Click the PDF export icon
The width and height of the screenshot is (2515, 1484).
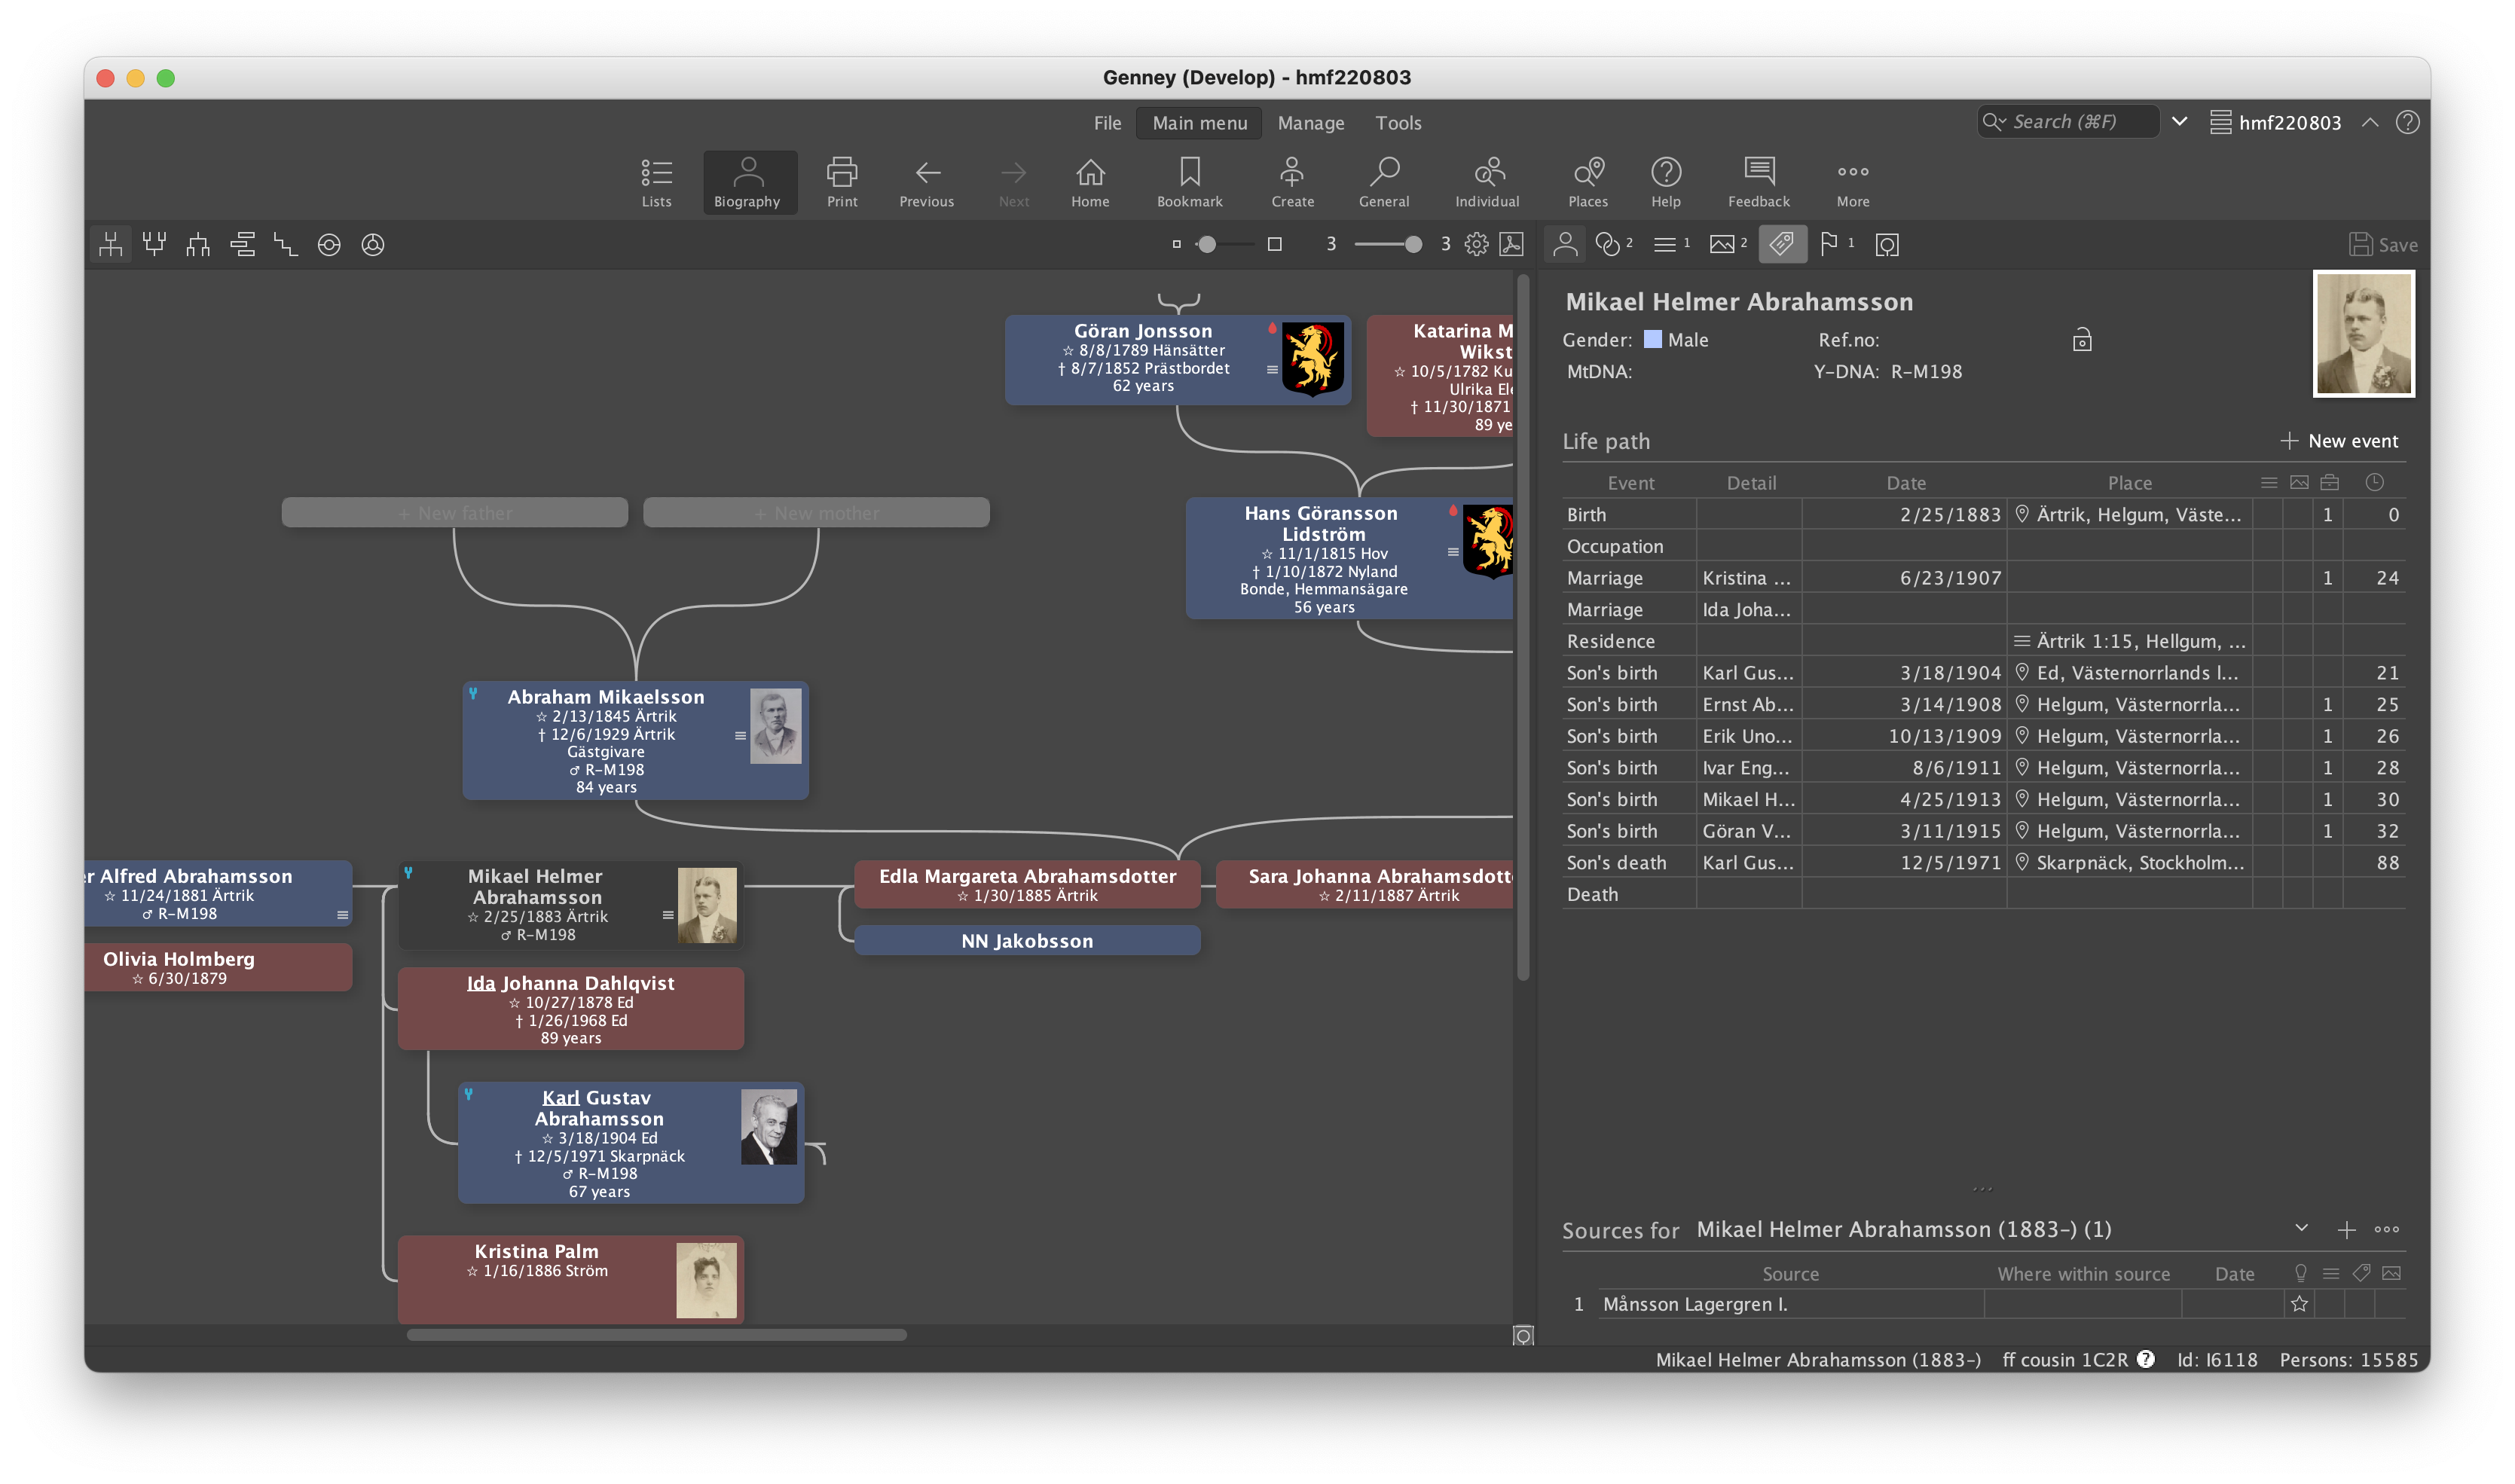1512,244
